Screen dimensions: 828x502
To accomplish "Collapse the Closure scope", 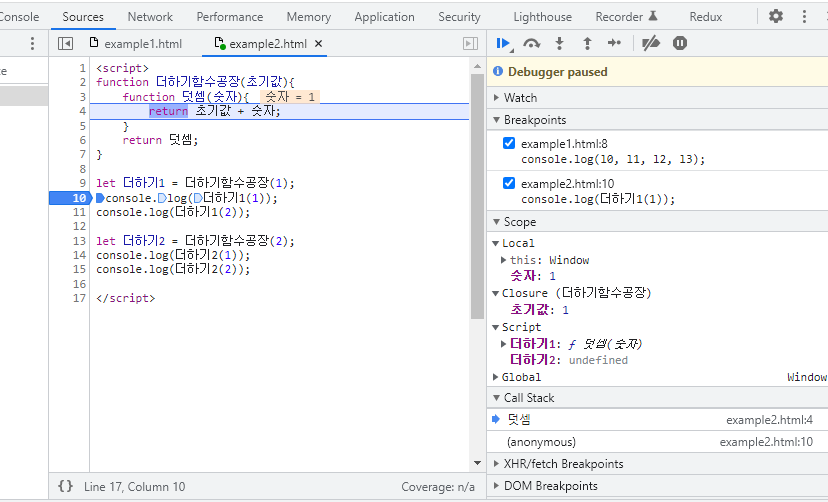I will pos(495,293).
